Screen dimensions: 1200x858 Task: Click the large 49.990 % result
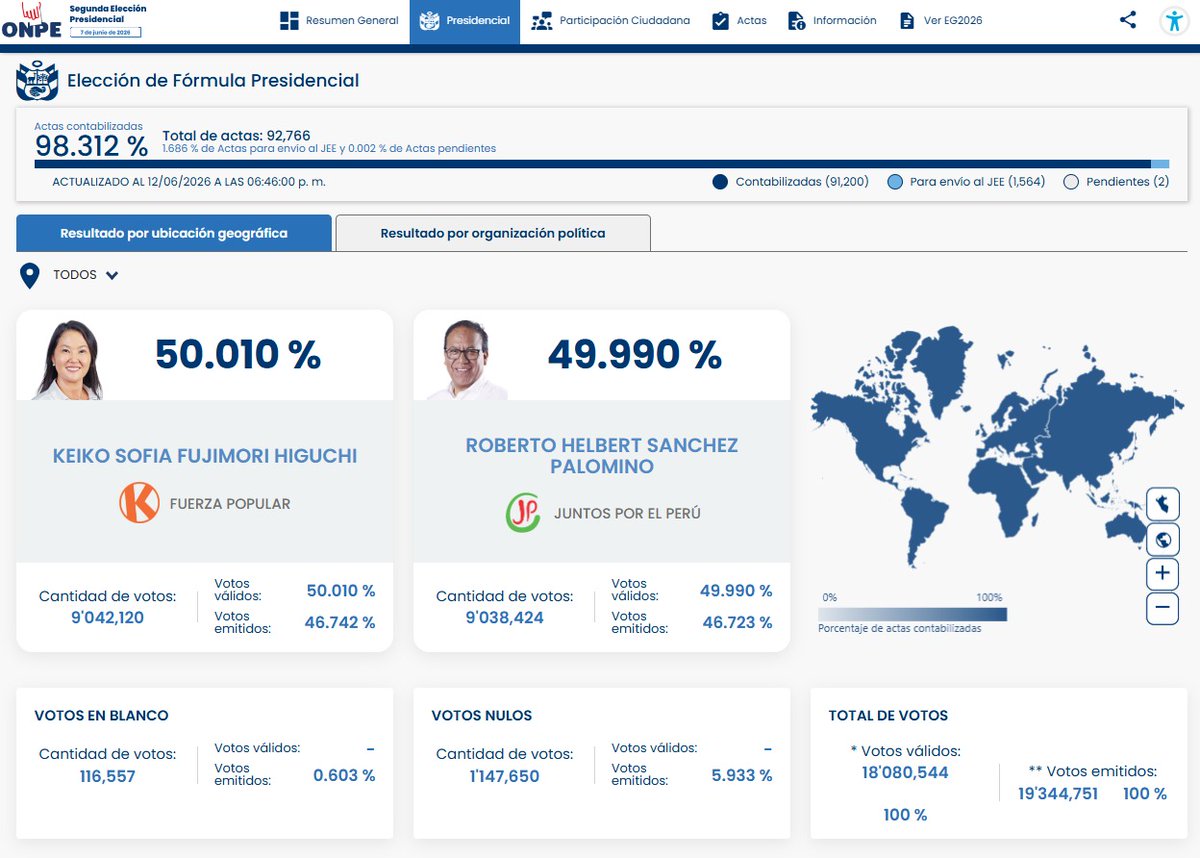tap(635, 354)
